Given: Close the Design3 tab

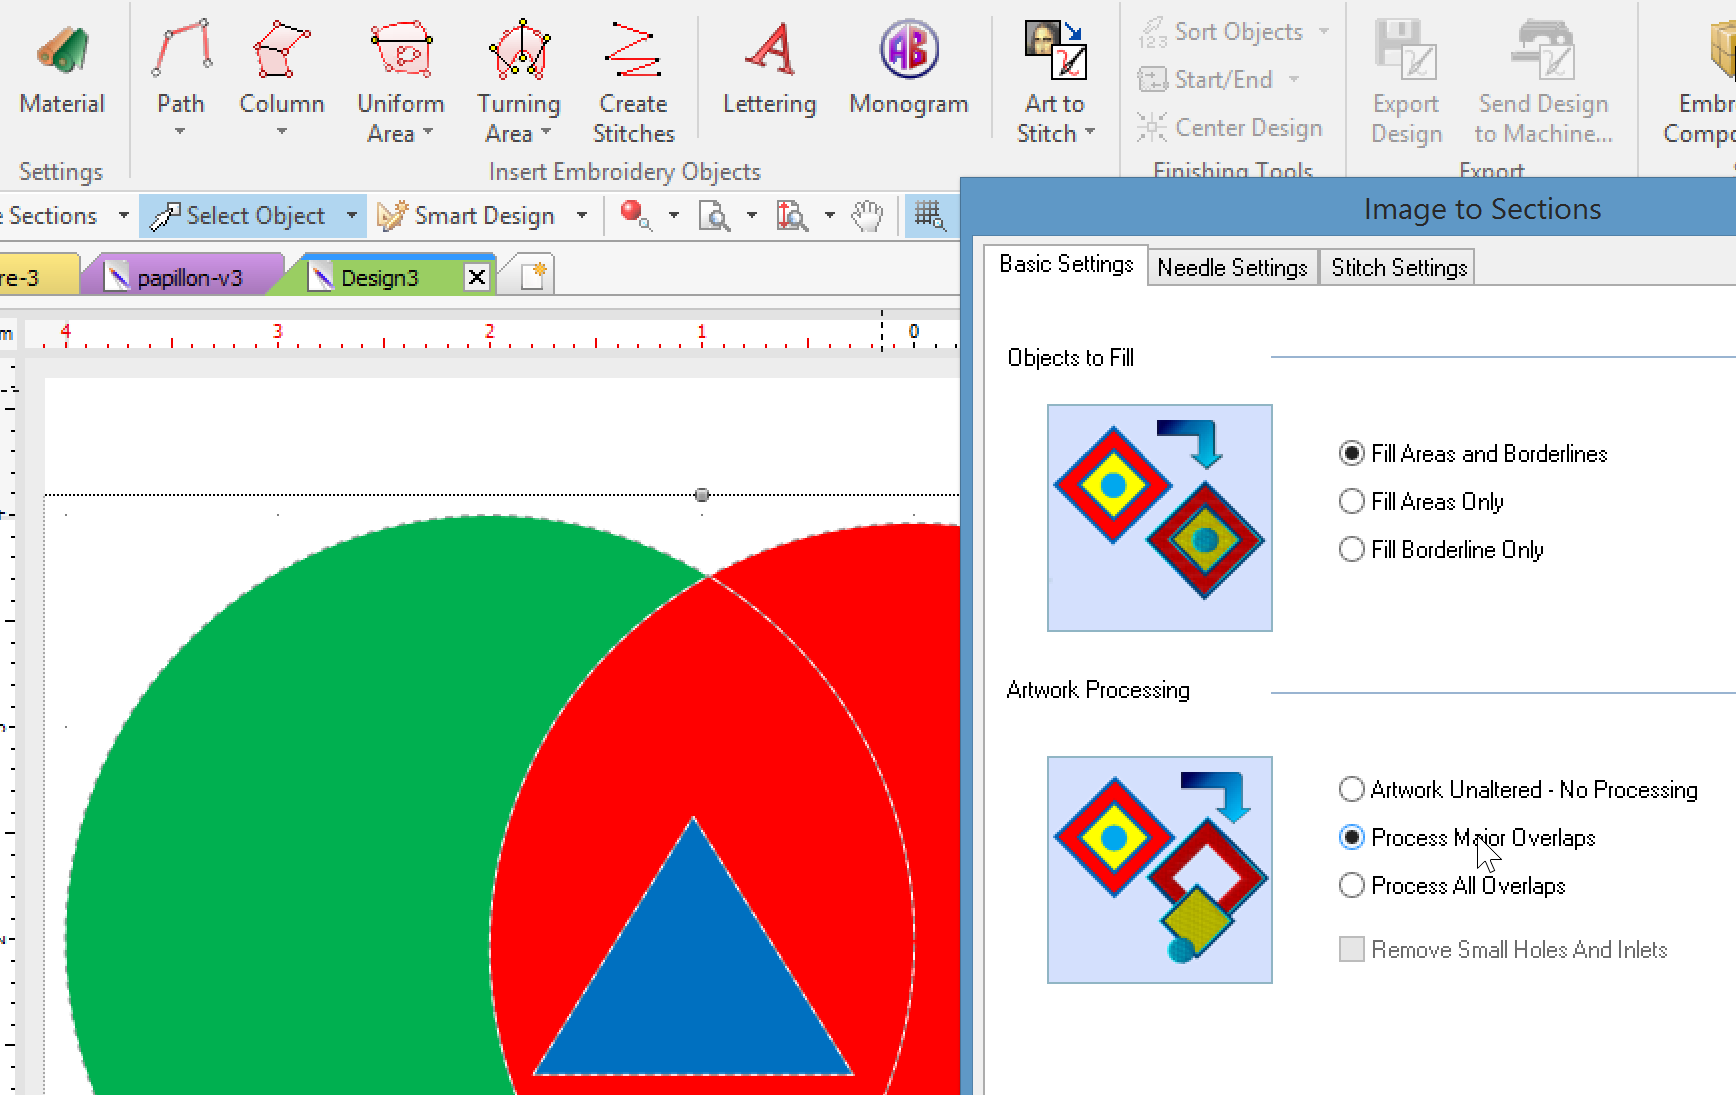Looking at the screenshot, I should [x=477, y=277].
